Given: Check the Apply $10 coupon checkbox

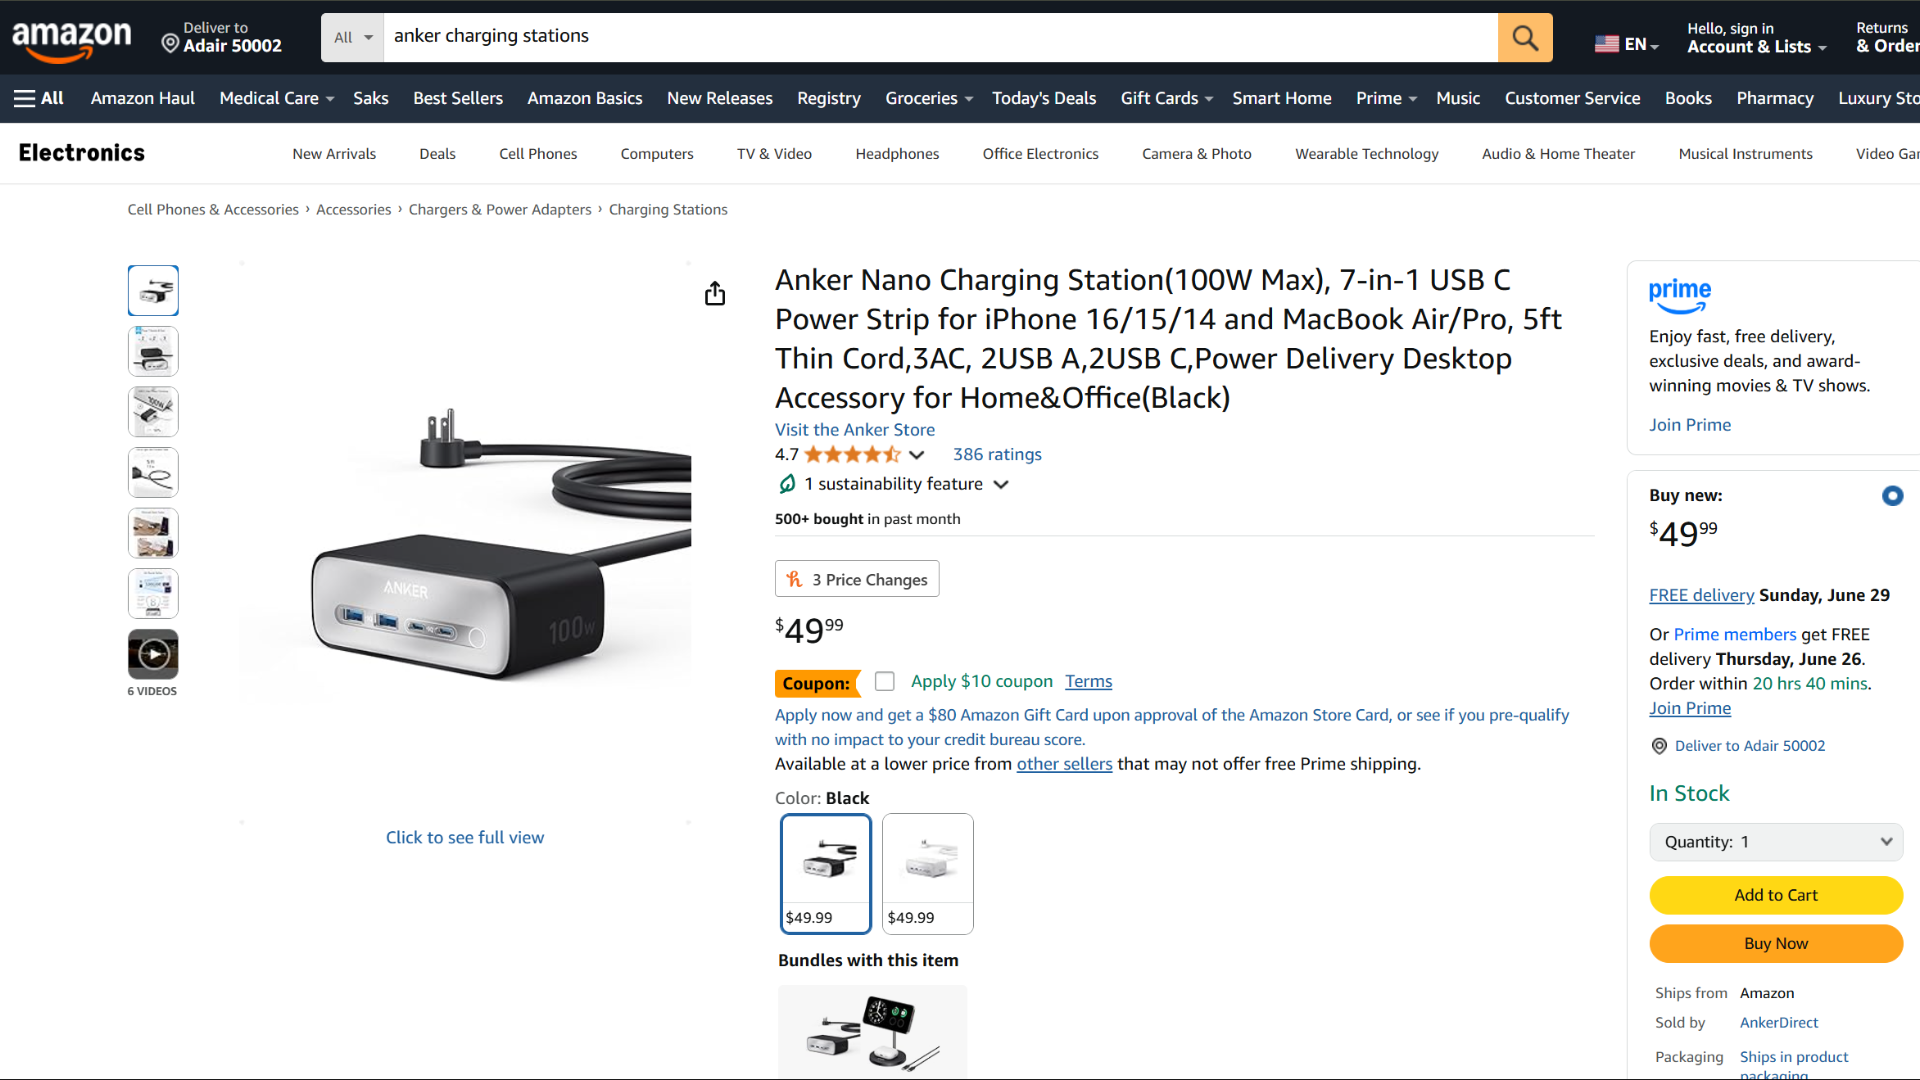Looking at the screenshot, I should [884, 681].
